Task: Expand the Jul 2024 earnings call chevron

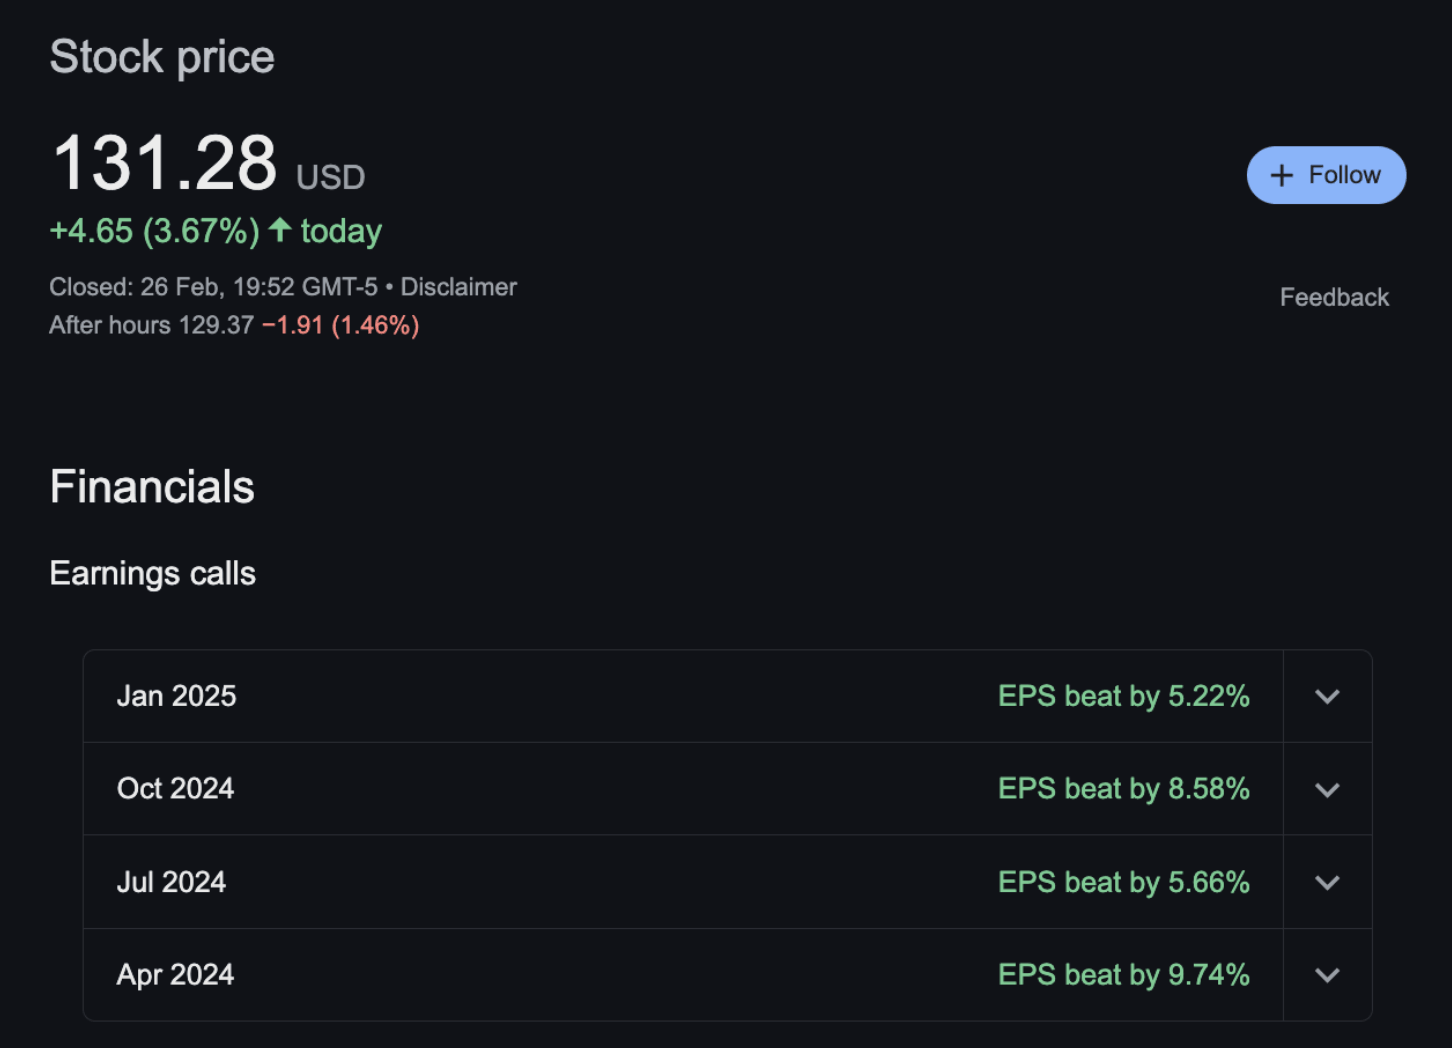Action: [x=1327, y=883]
